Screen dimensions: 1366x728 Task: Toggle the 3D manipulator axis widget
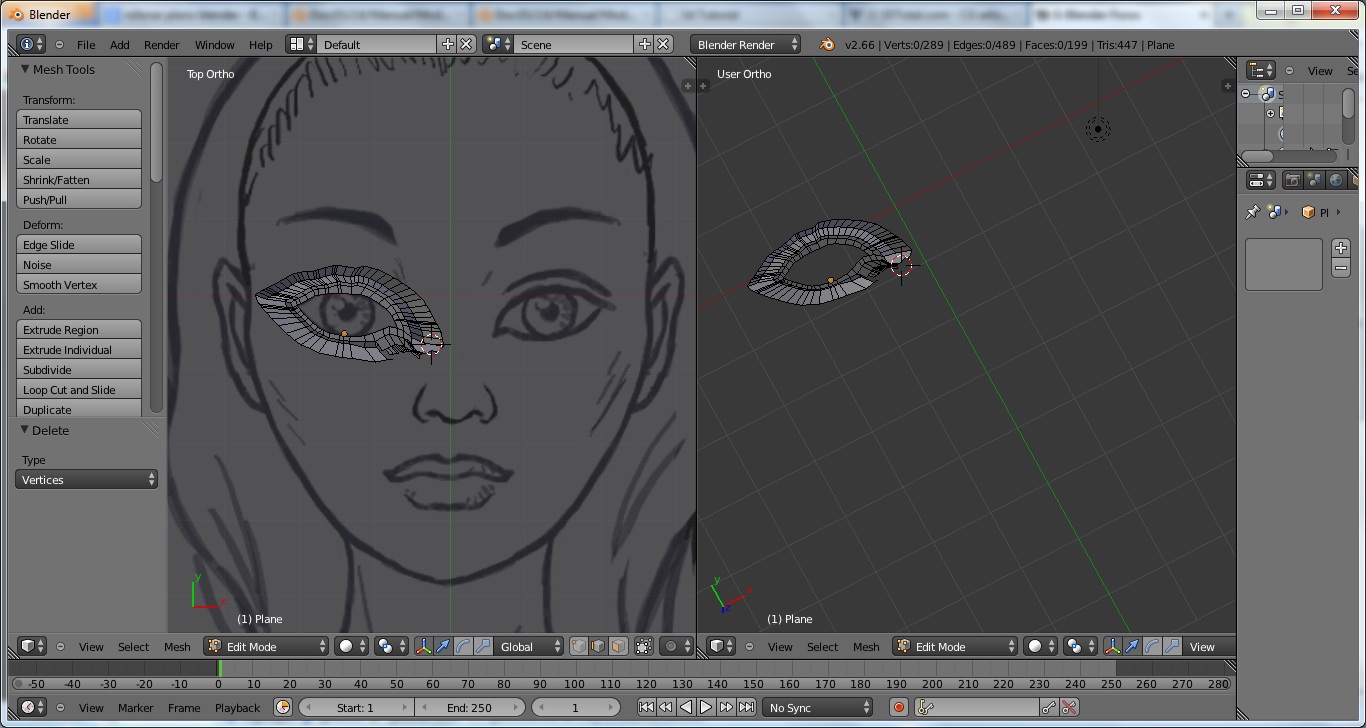[x=423, y=647]
